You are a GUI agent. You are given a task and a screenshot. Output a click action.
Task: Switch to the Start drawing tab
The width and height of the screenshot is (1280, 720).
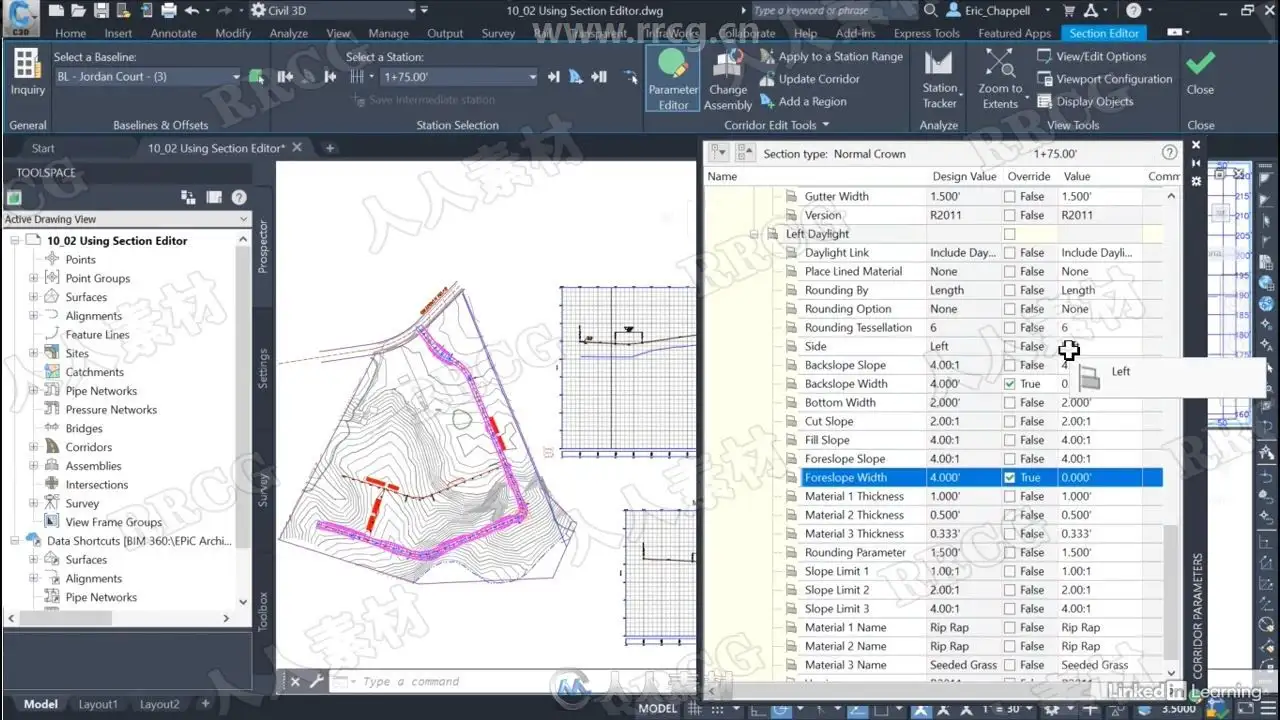pyautogui.click(x=43, y=148)
